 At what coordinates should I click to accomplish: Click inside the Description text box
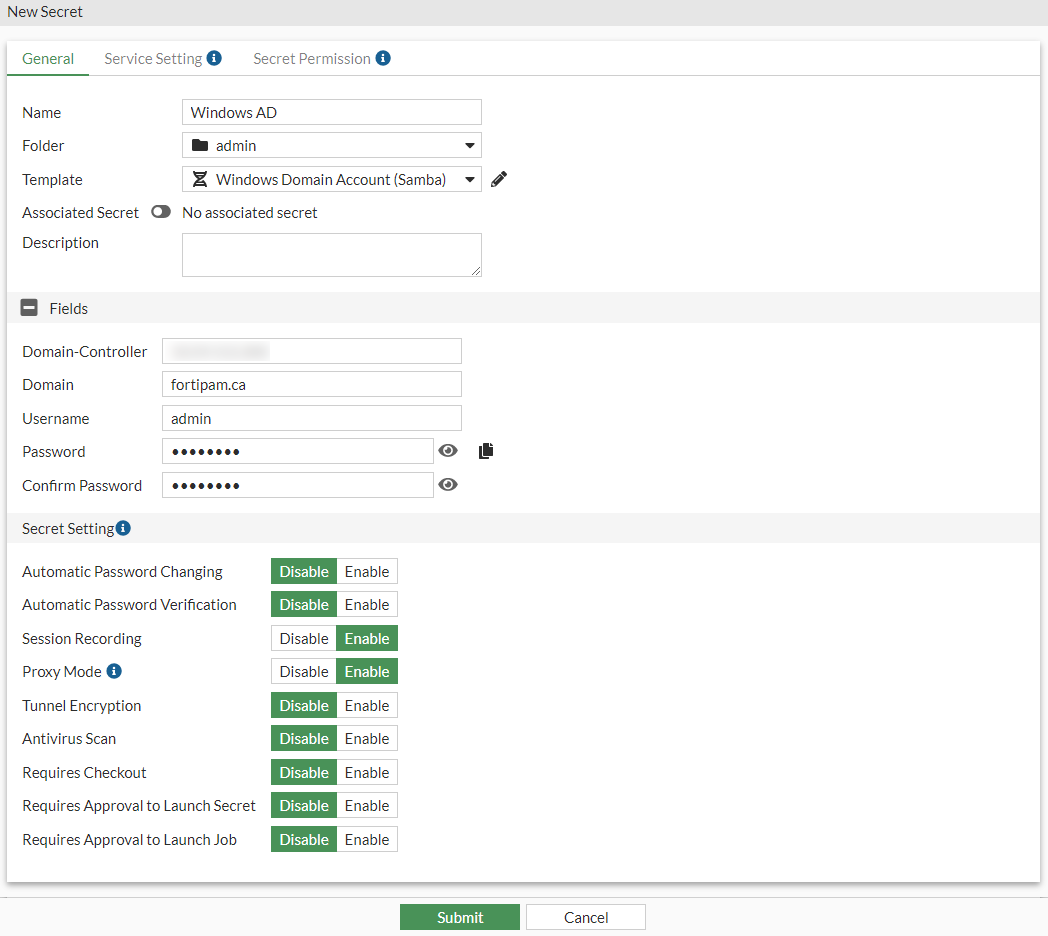330,254
